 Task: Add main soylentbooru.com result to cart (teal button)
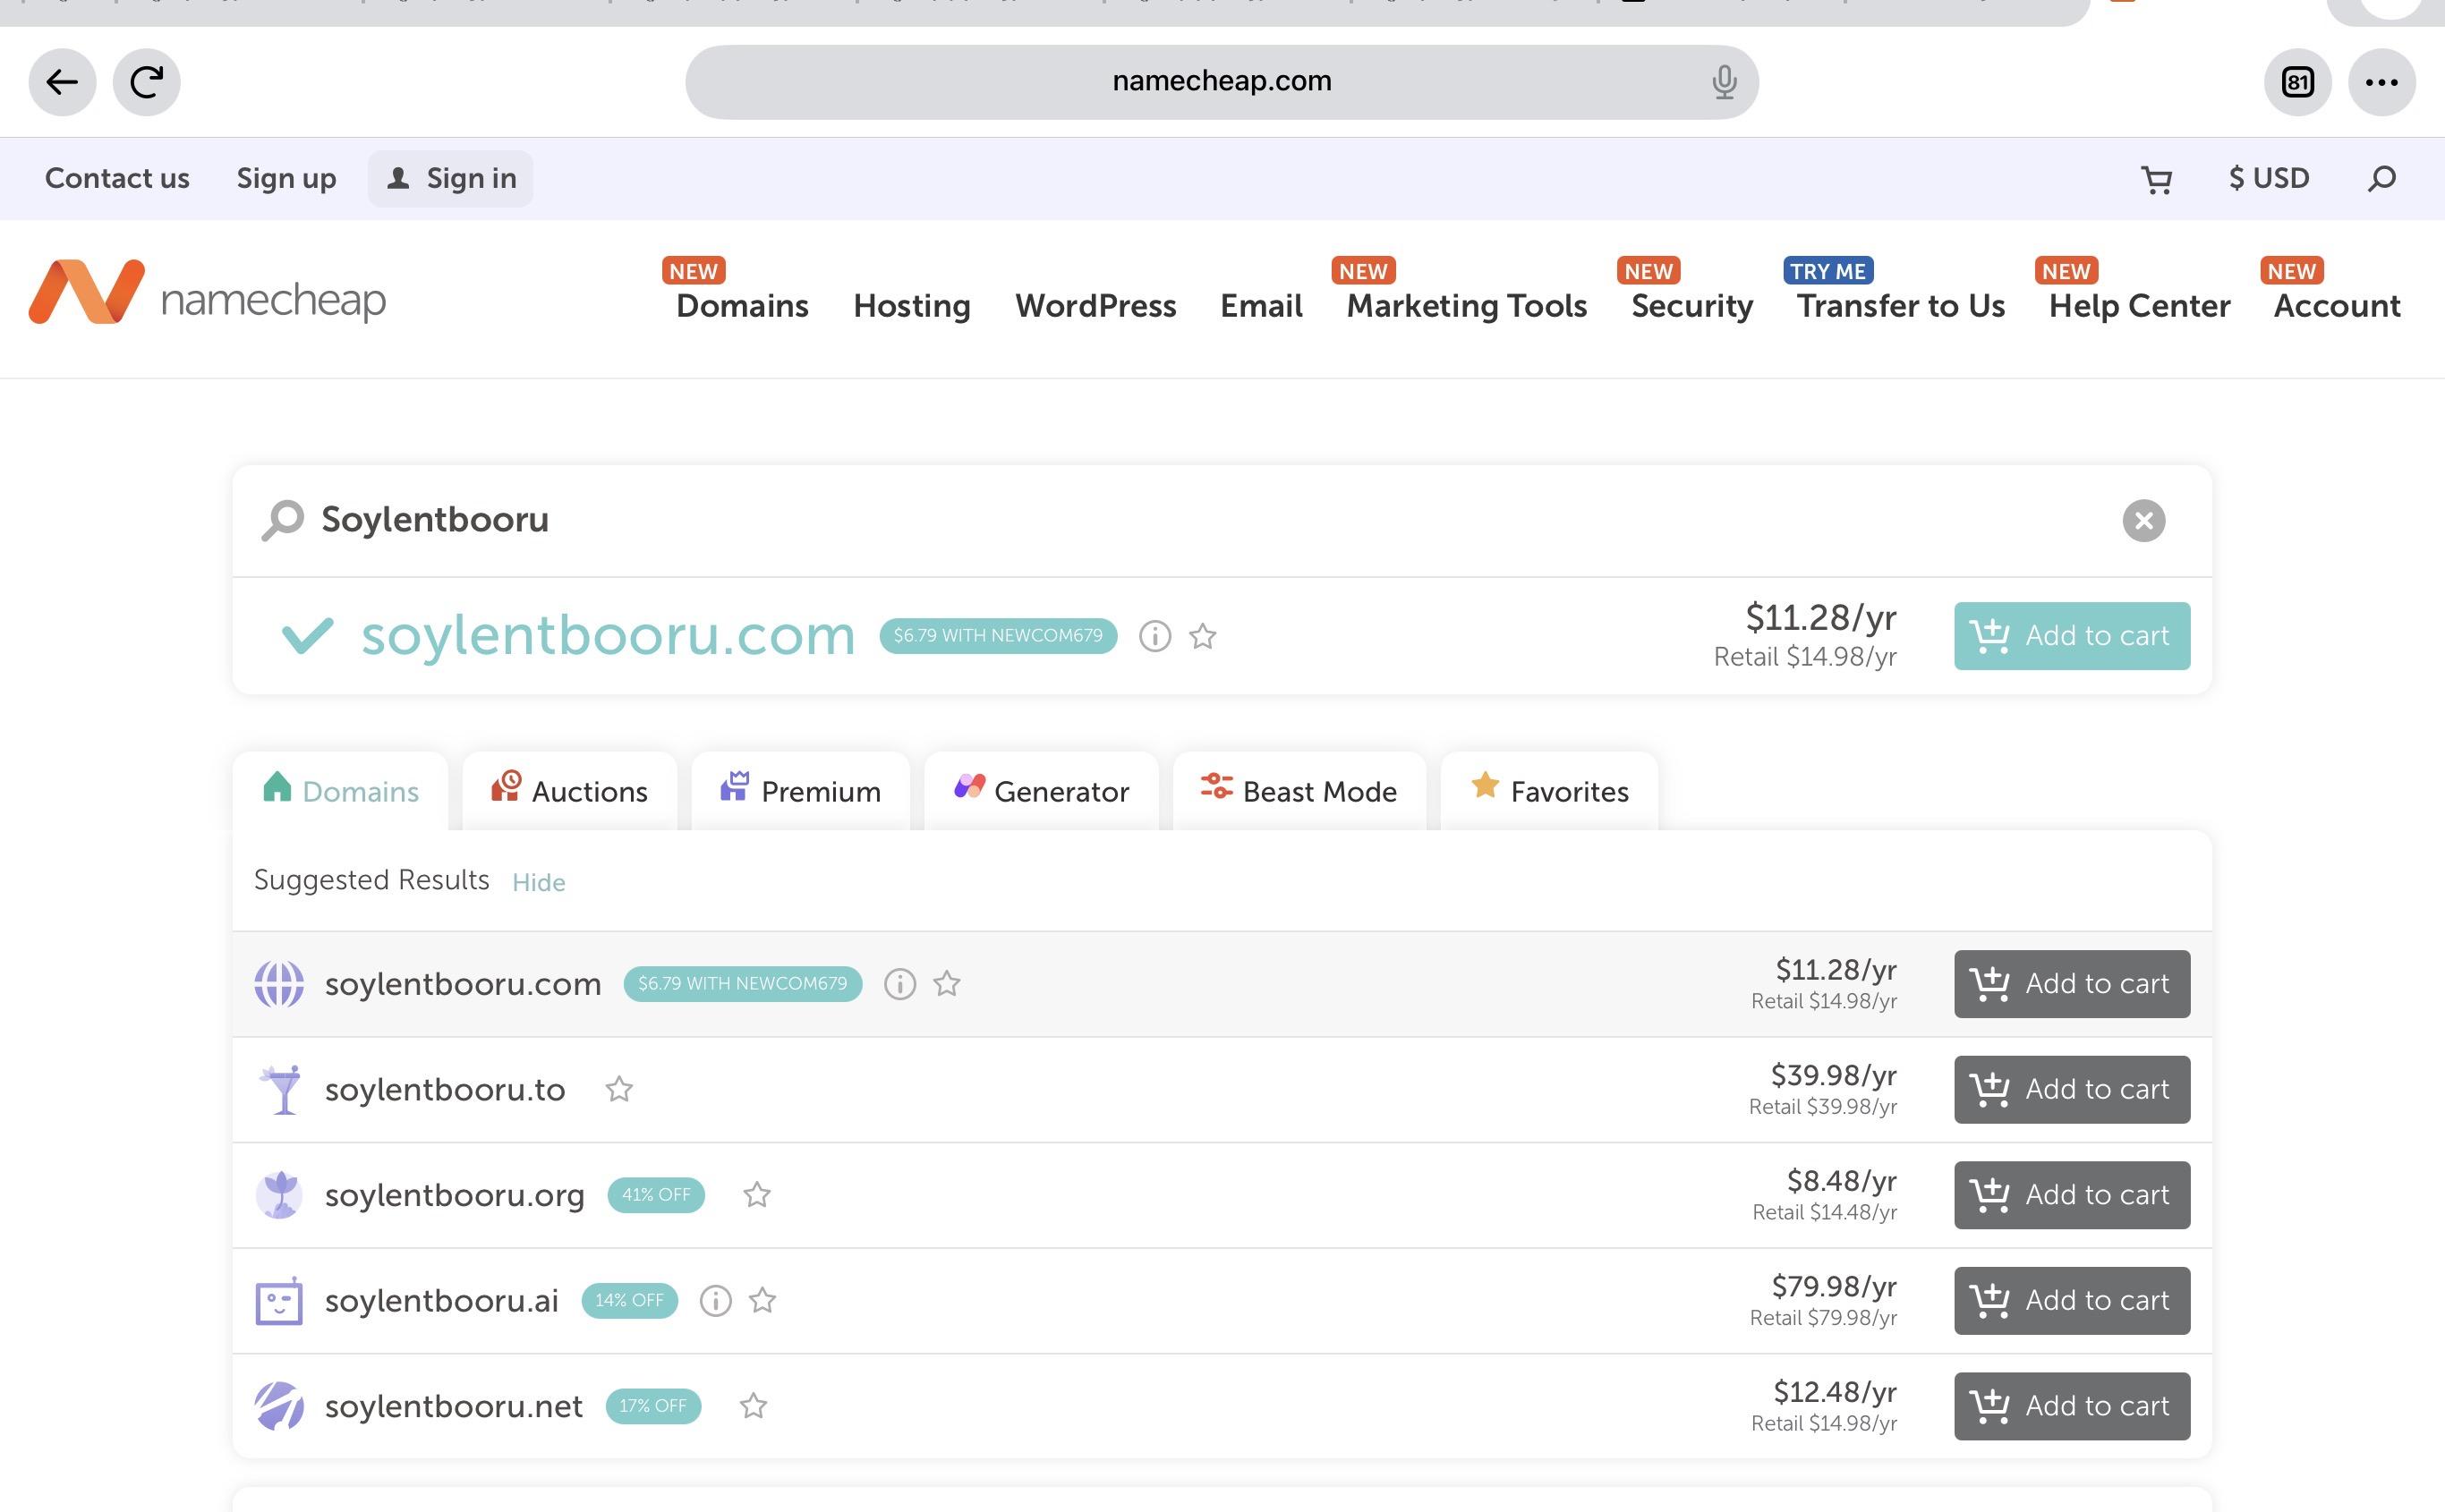(x=2072, y=636)
